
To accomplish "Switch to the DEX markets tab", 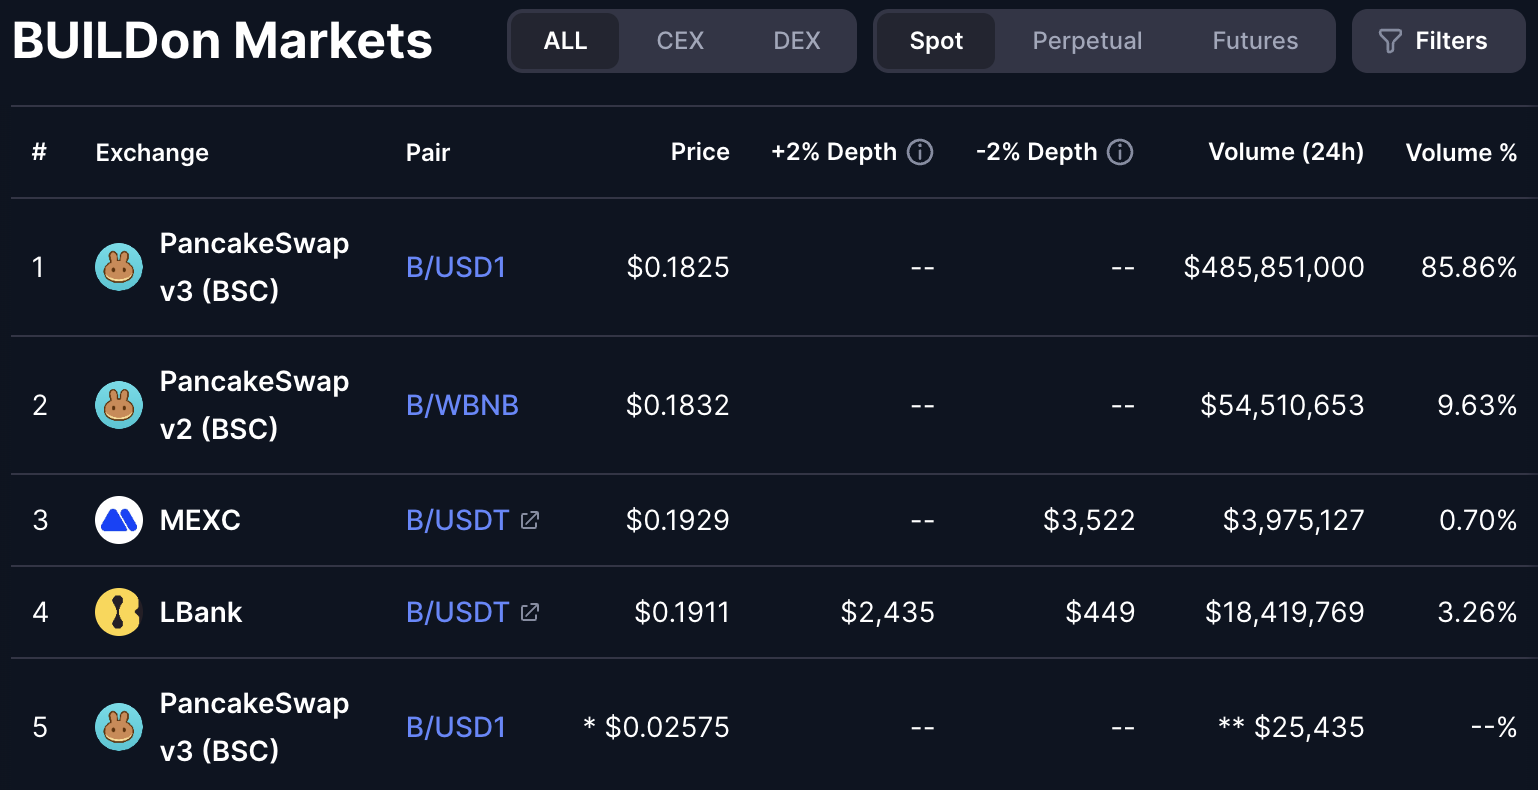I will click(797, 41).
